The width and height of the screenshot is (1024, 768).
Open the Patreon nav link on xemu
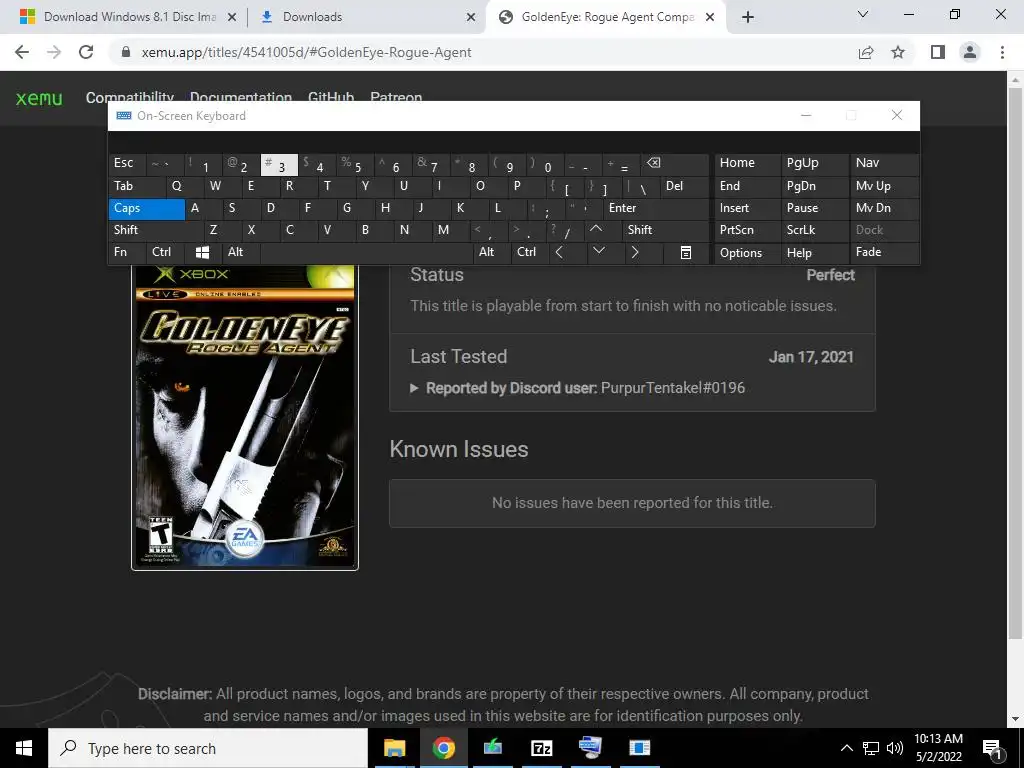click(x=396, y=97)
